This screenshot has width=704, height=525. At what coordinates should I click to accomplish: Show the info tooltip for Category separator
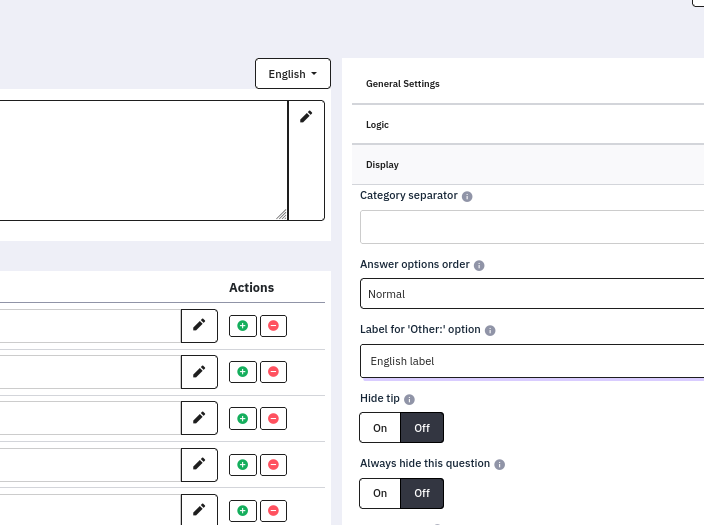coord(468,197)
